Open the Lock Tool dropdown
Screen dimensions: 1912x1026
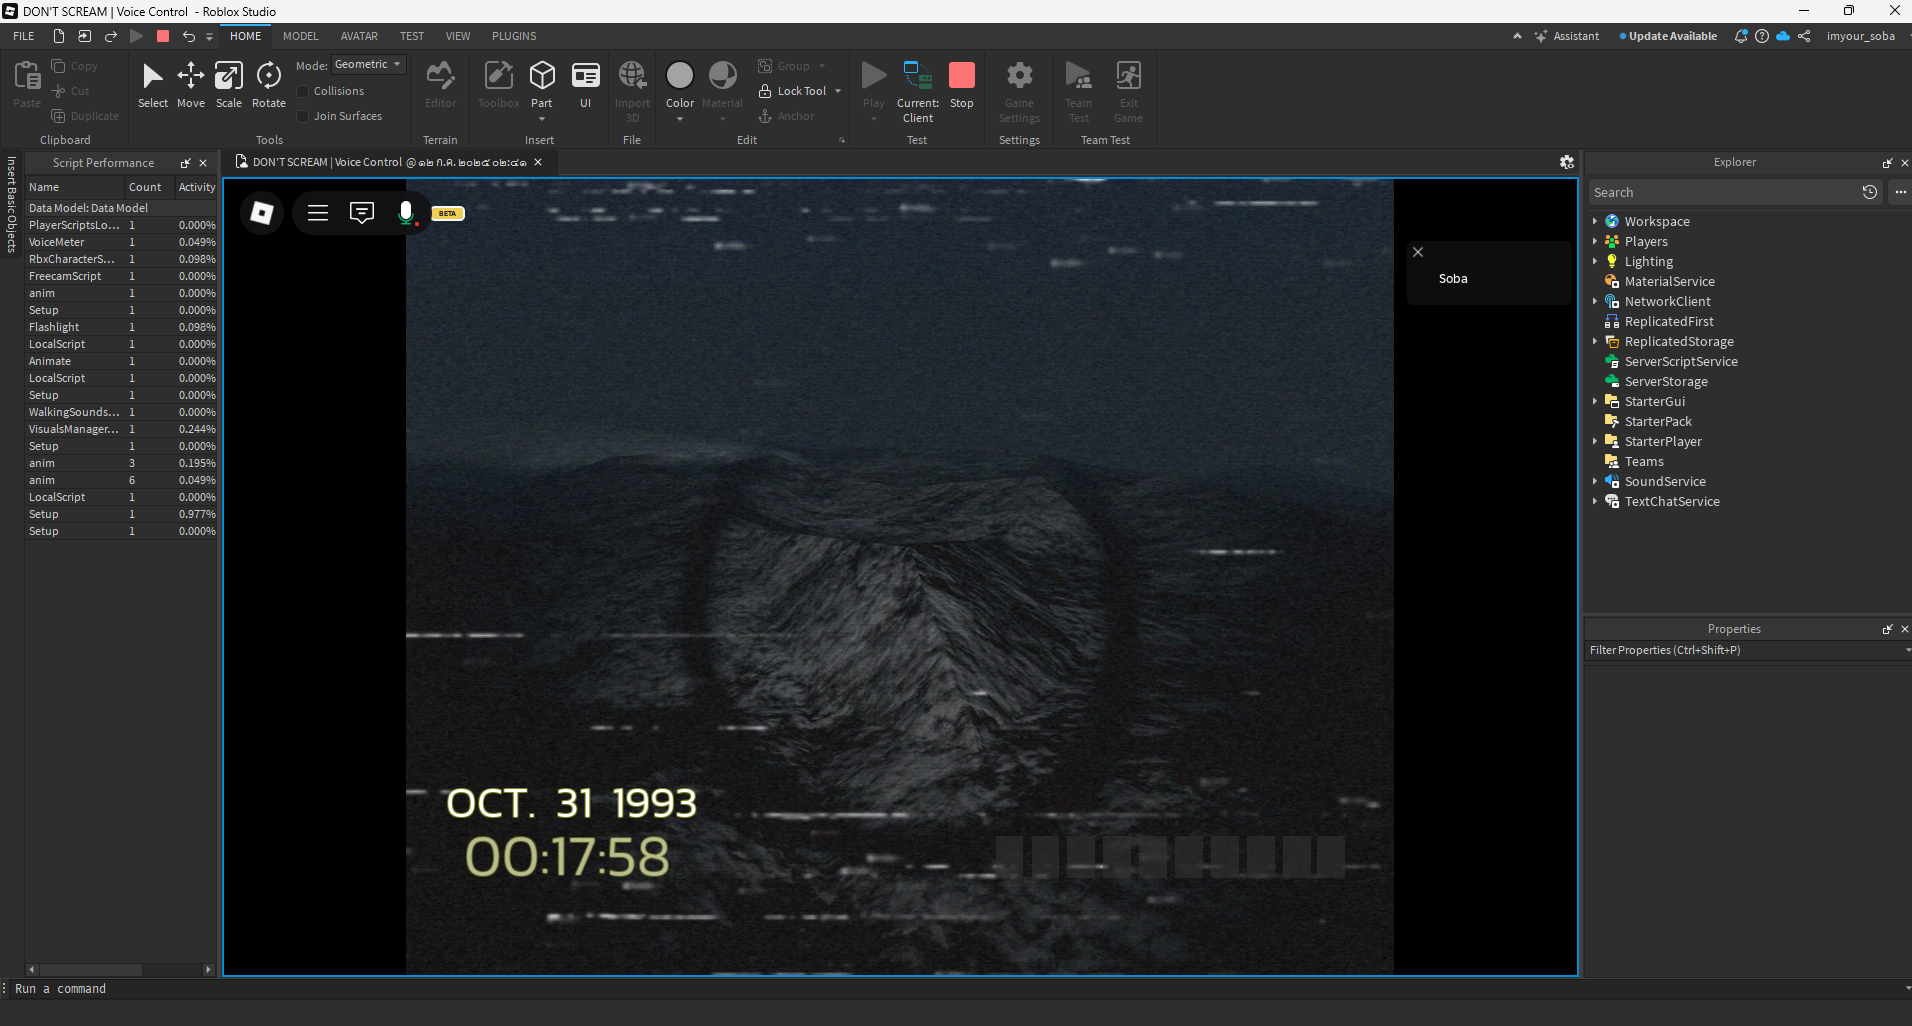(x=838, y=91)
